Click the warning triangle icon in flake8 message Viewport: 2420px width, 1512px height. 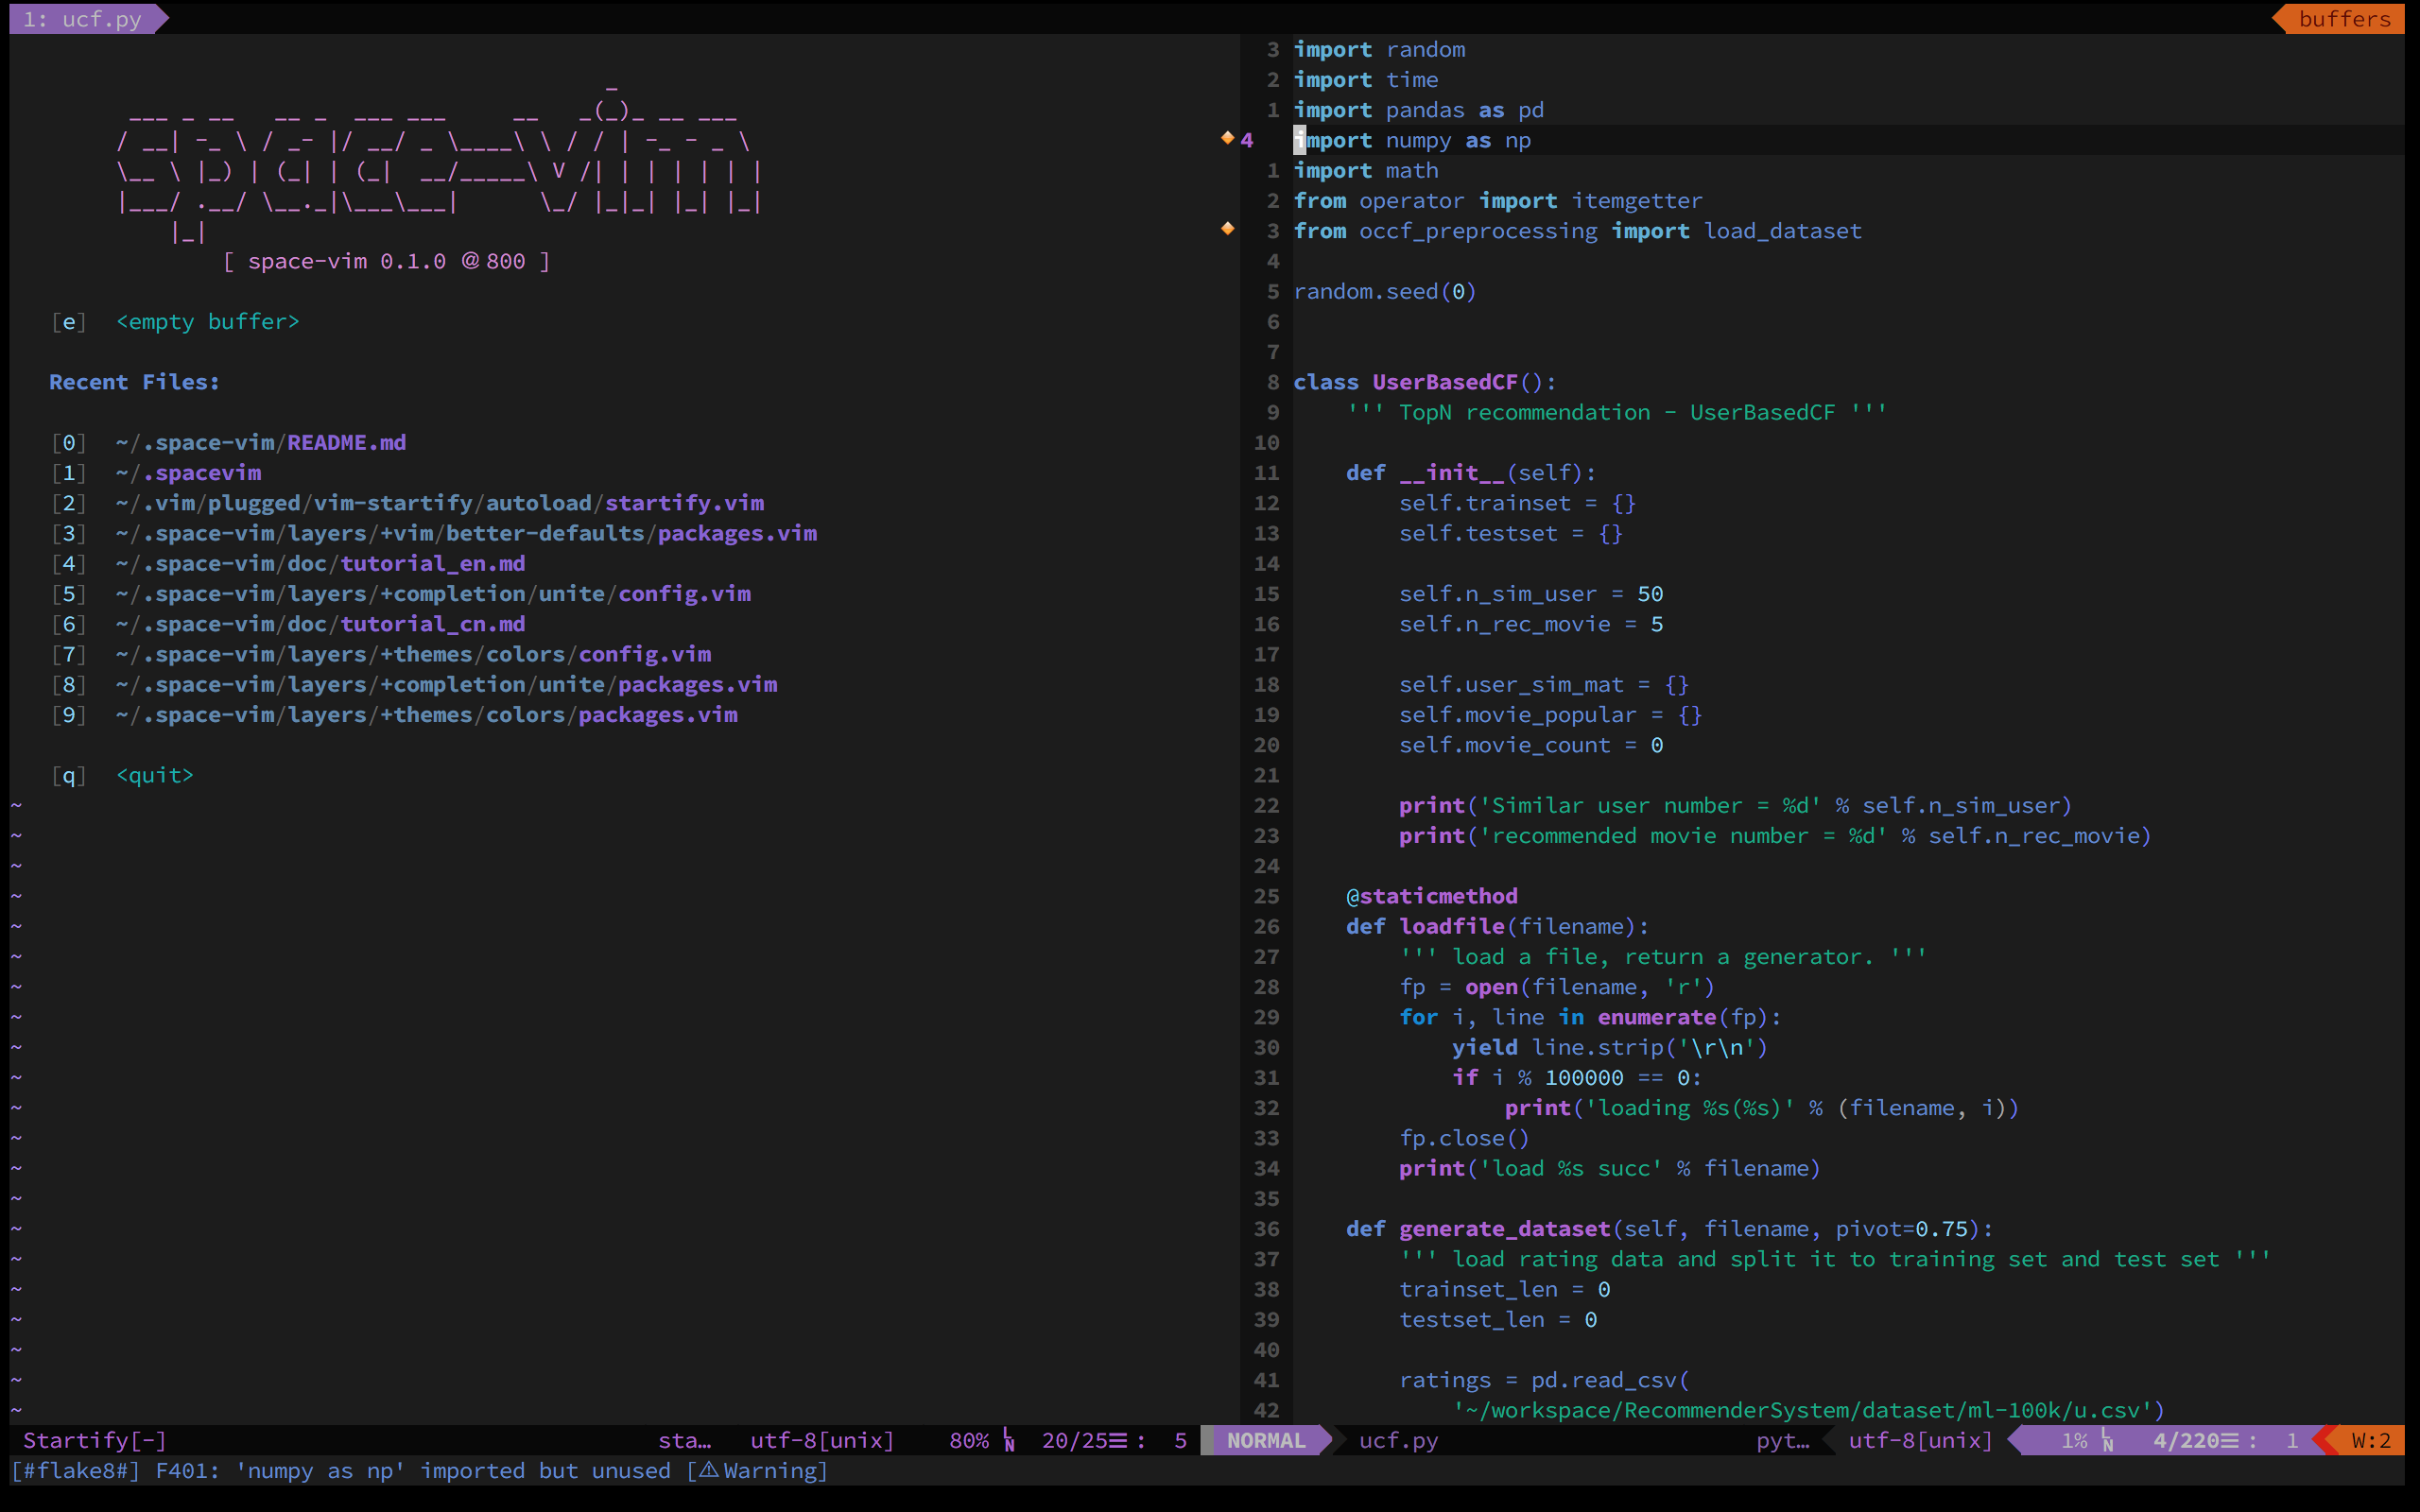[x=709, y=1470]
